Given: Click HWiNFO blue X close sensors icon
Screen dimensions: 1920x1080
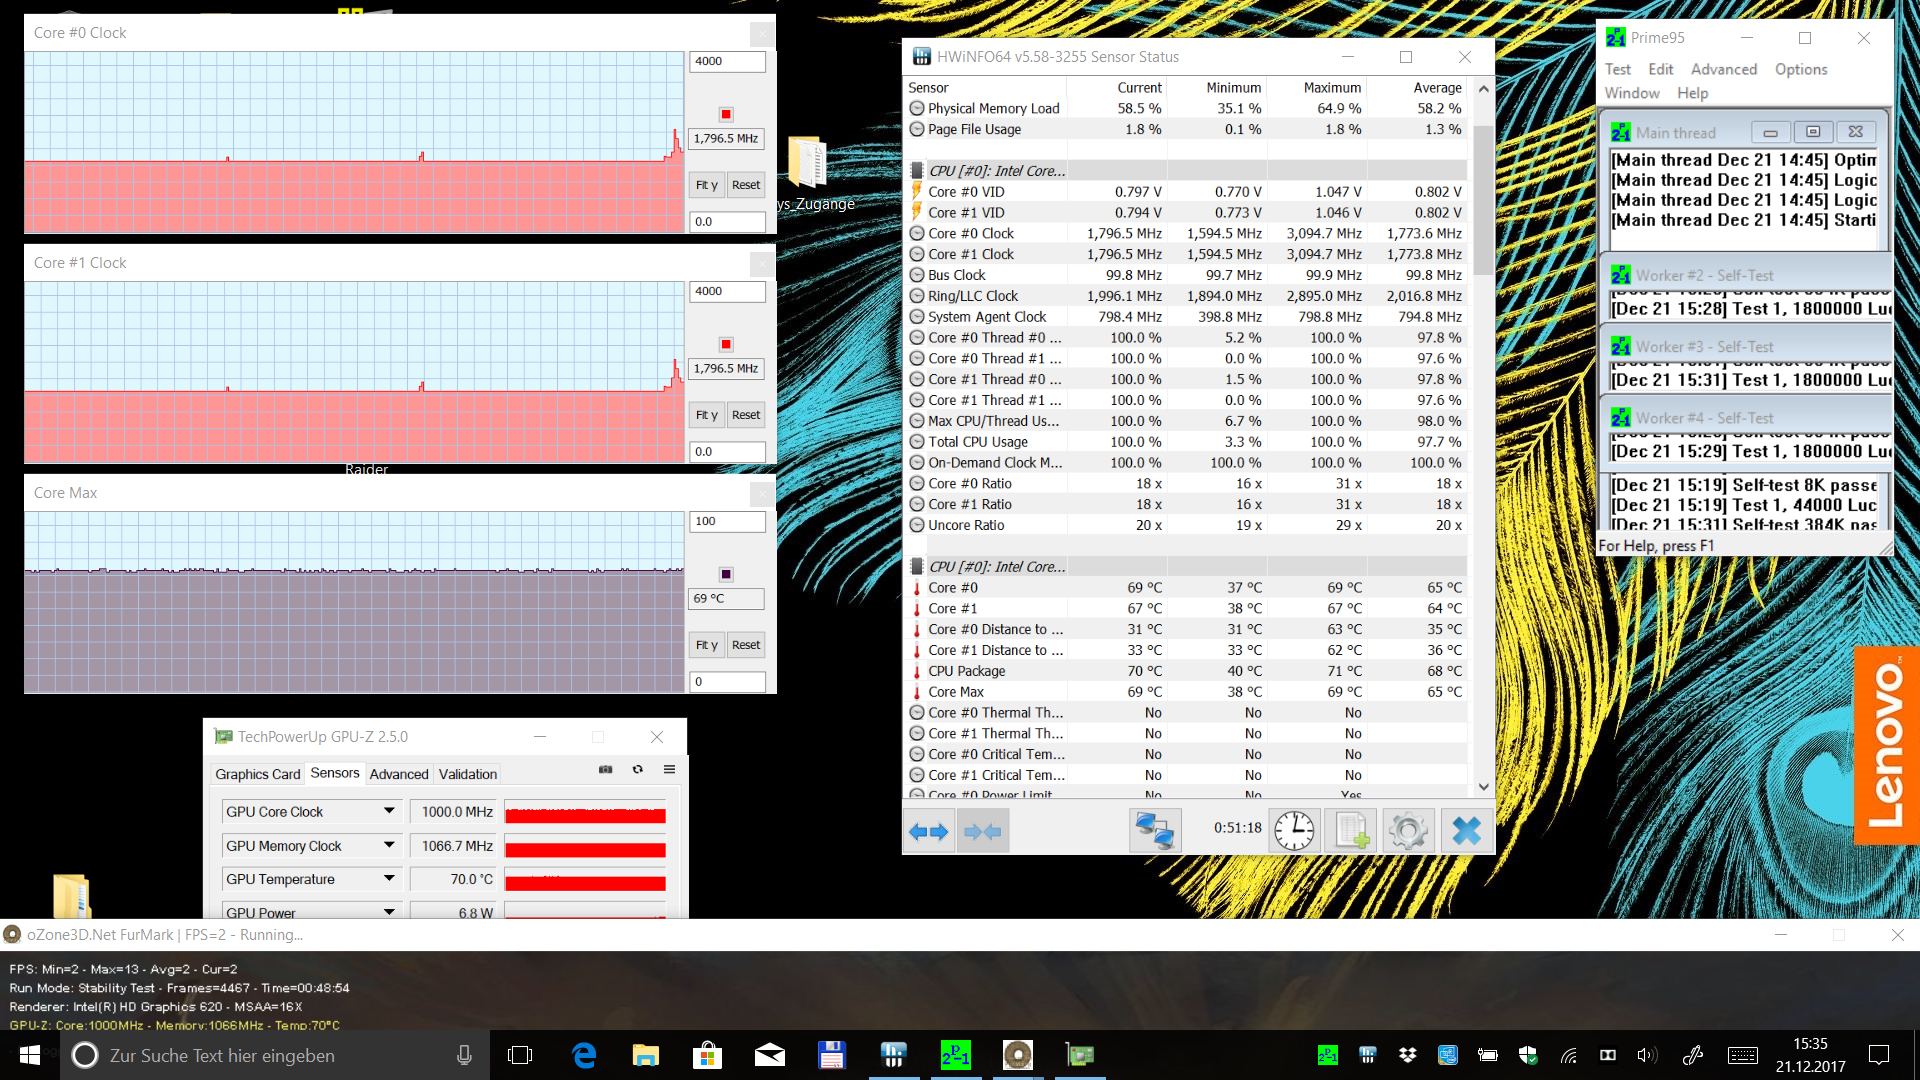Looking at the screenshot, I should click(1466, 831).
